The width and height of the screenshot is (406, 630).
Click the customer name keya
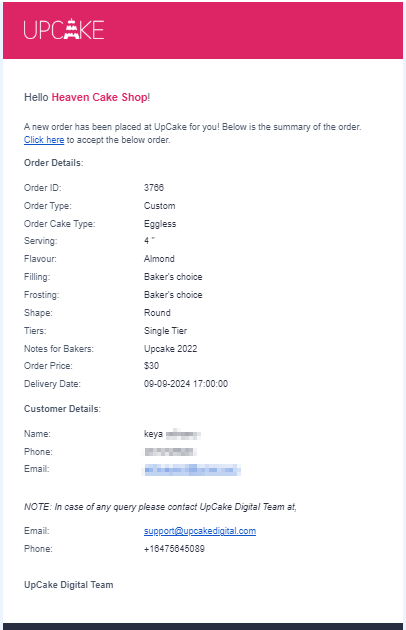(x=153, y=434)
